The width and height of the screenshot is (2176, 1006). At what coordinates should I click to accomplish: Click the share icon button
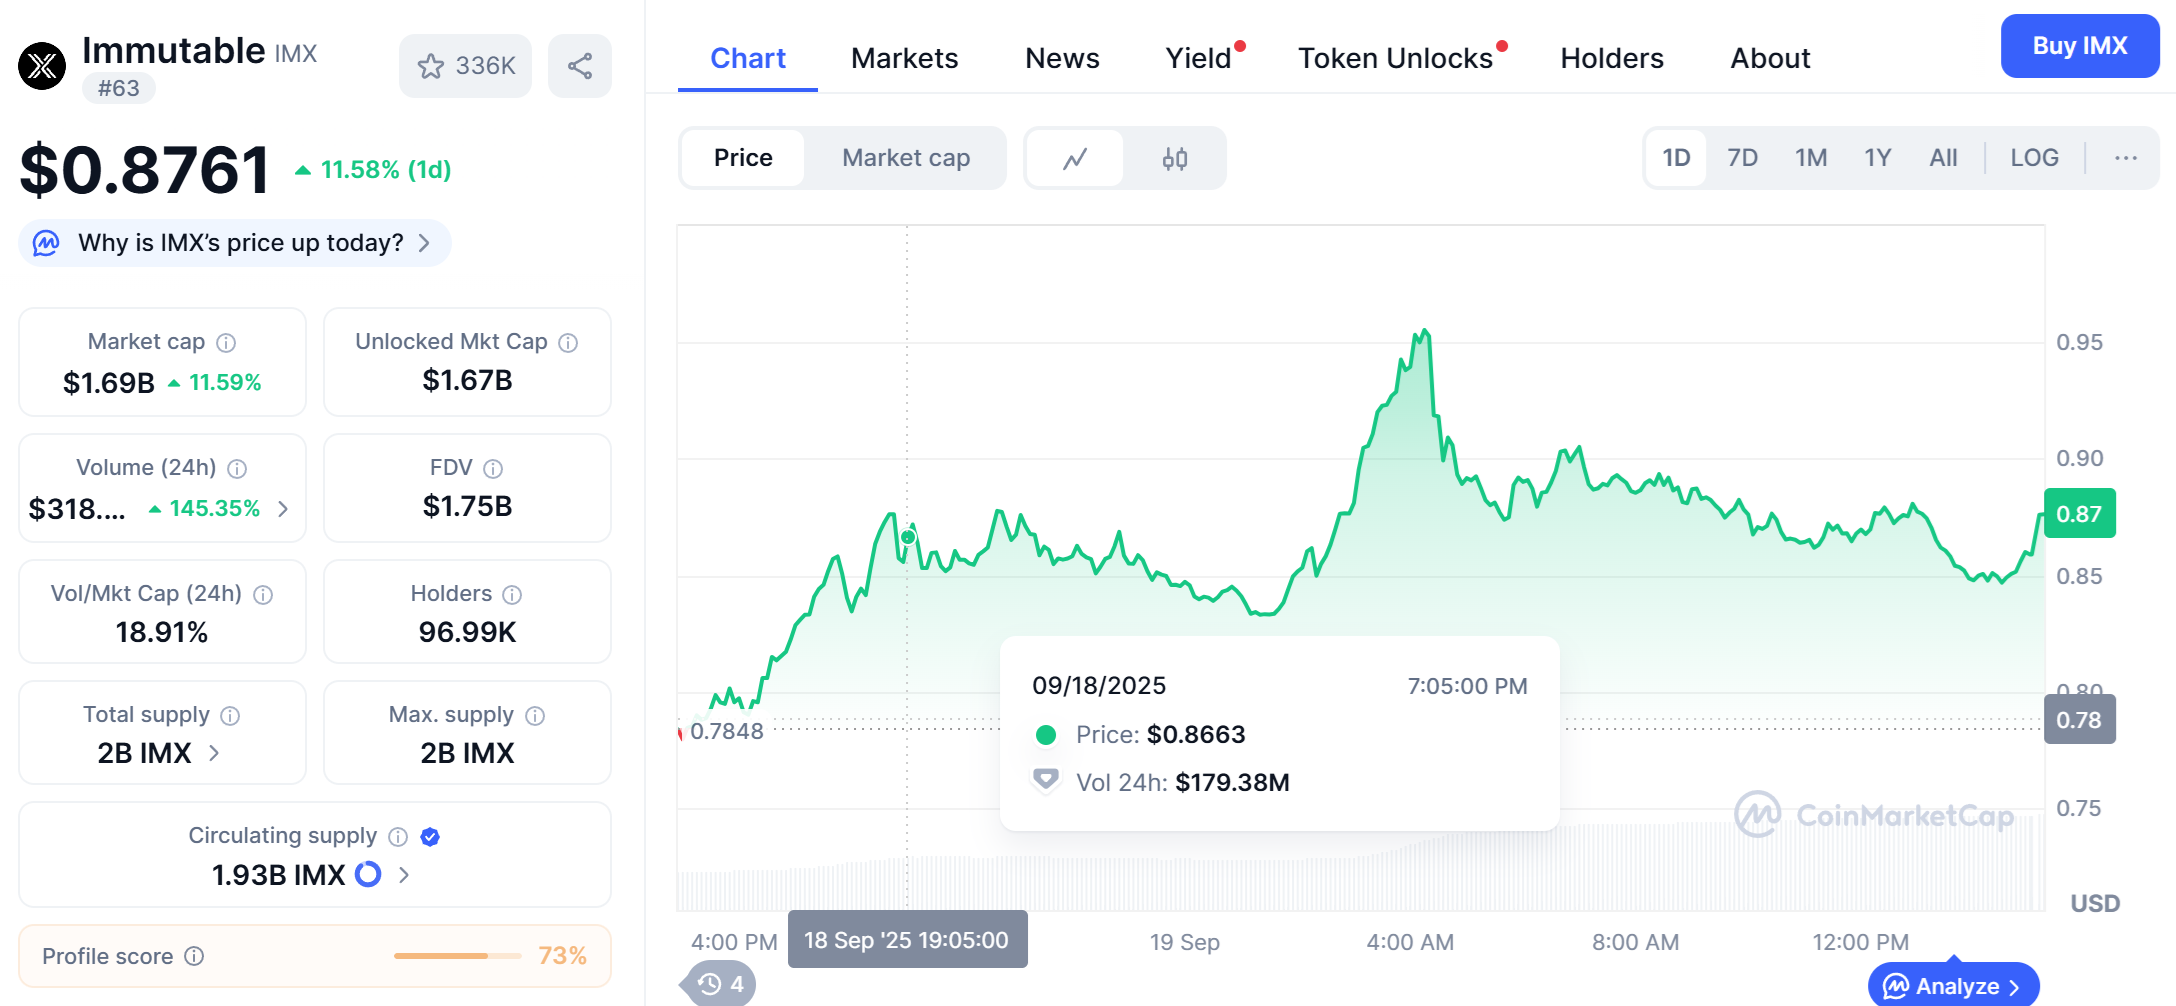pyautogui.click(x=580, y=66)
